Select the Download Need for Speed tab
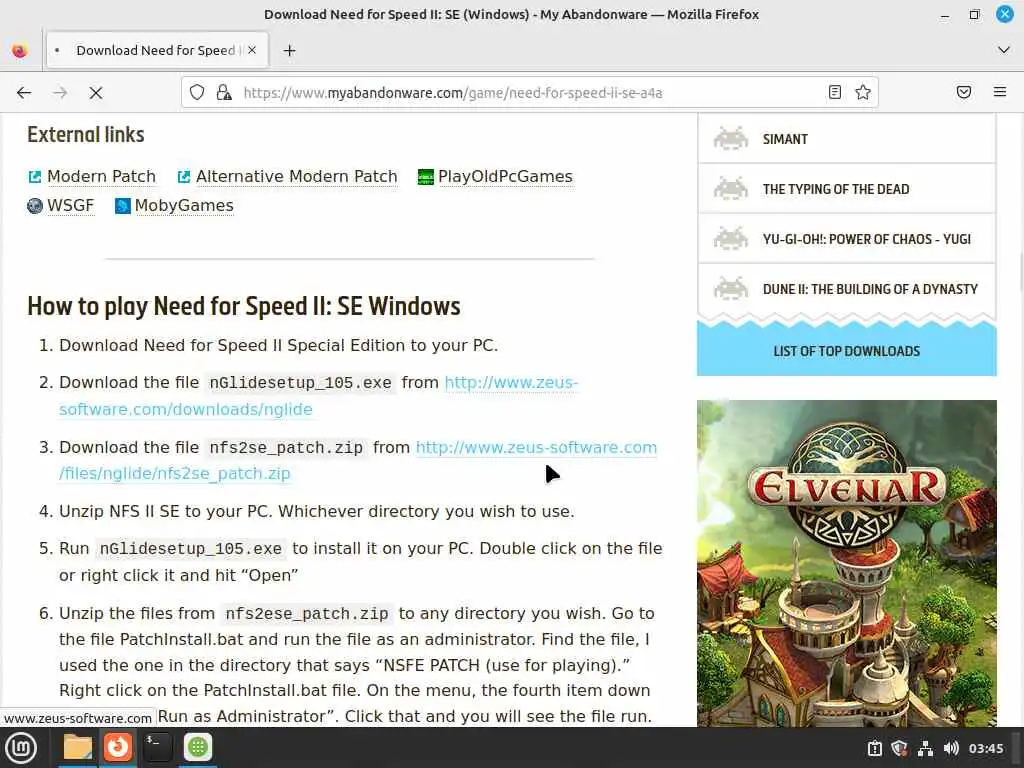The image size is (1024, 768). pos(157,50)
